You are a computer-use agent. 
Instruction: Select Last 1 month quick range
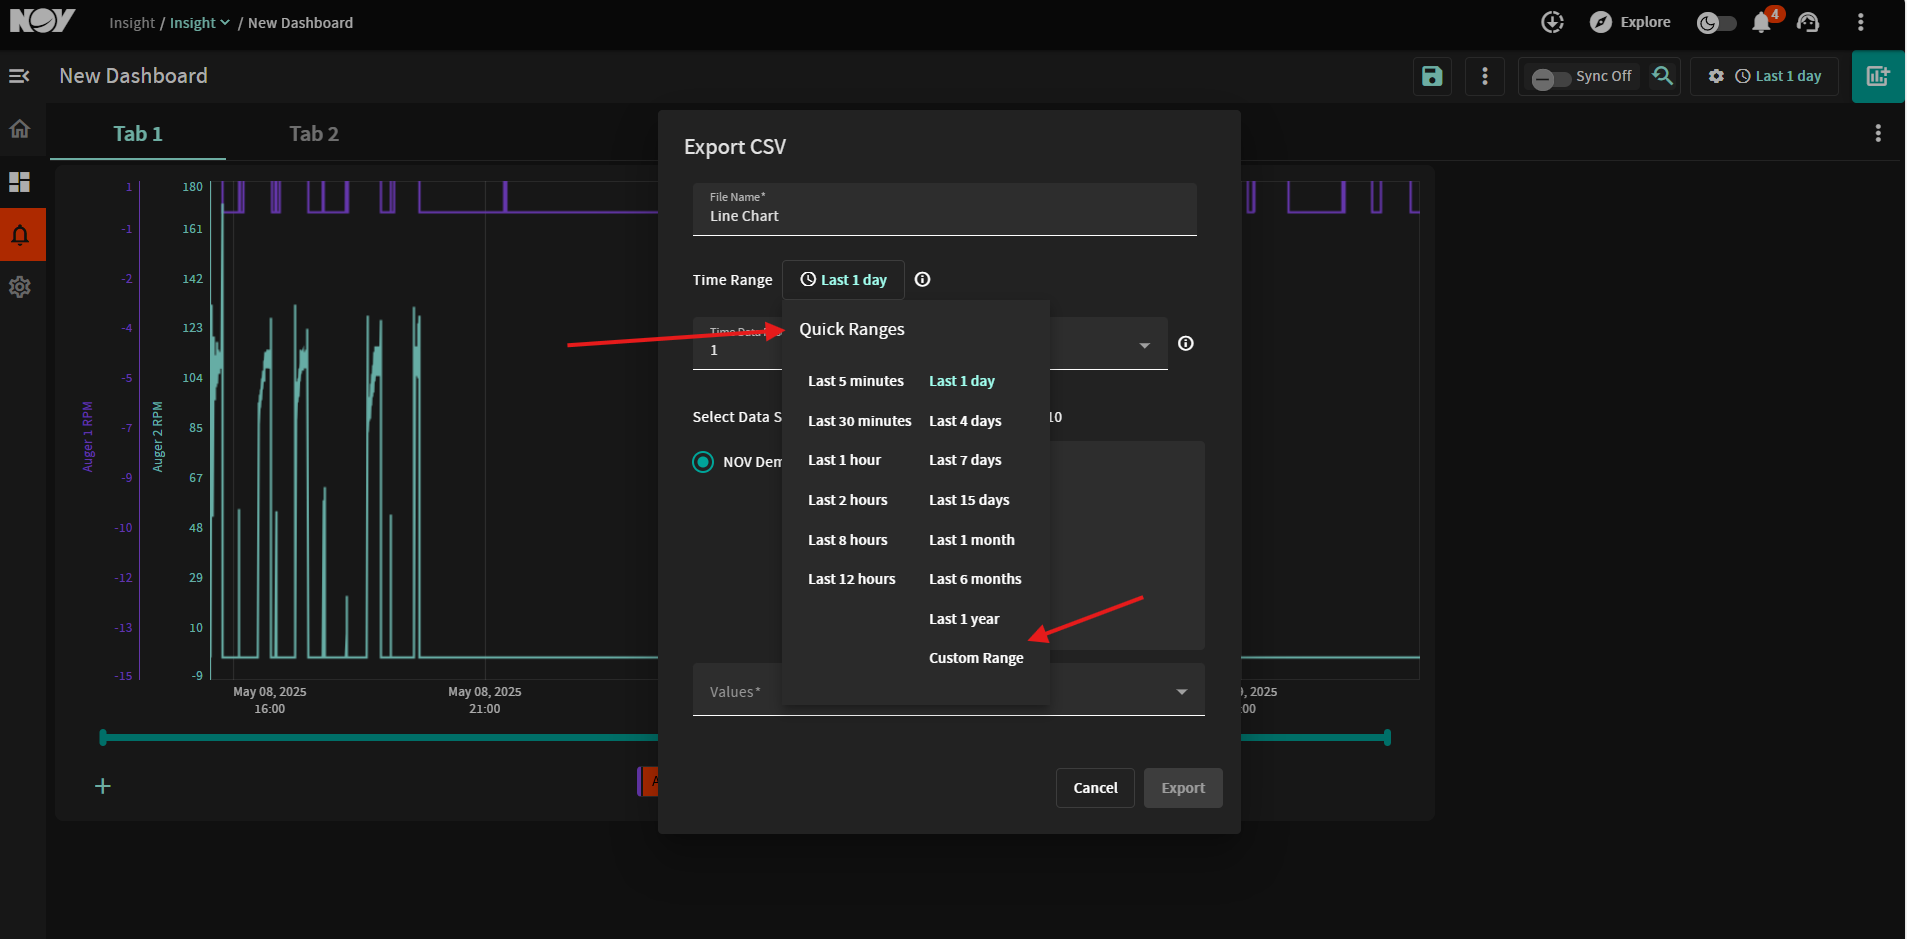972,540
